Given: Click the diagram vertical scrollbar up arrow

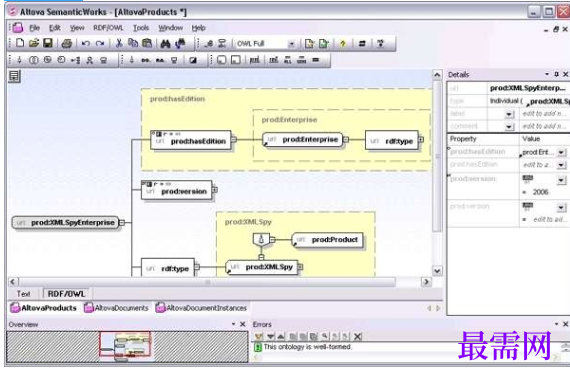Looking at the screenshot, I should click(437, 75).
